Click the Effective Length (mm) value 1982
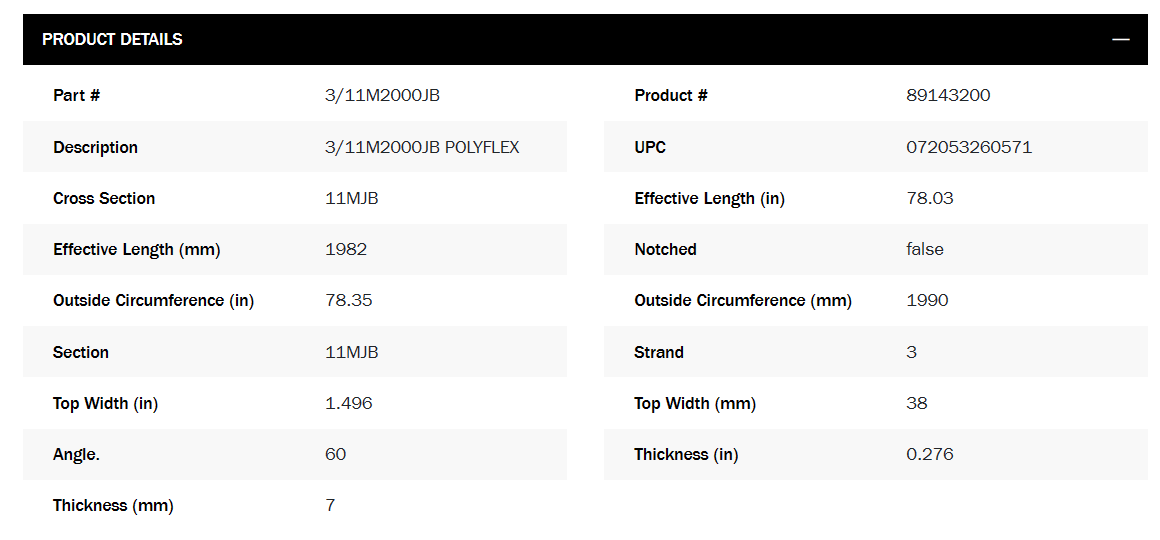Screen dimensions: 1160x540 pos(346,249)
